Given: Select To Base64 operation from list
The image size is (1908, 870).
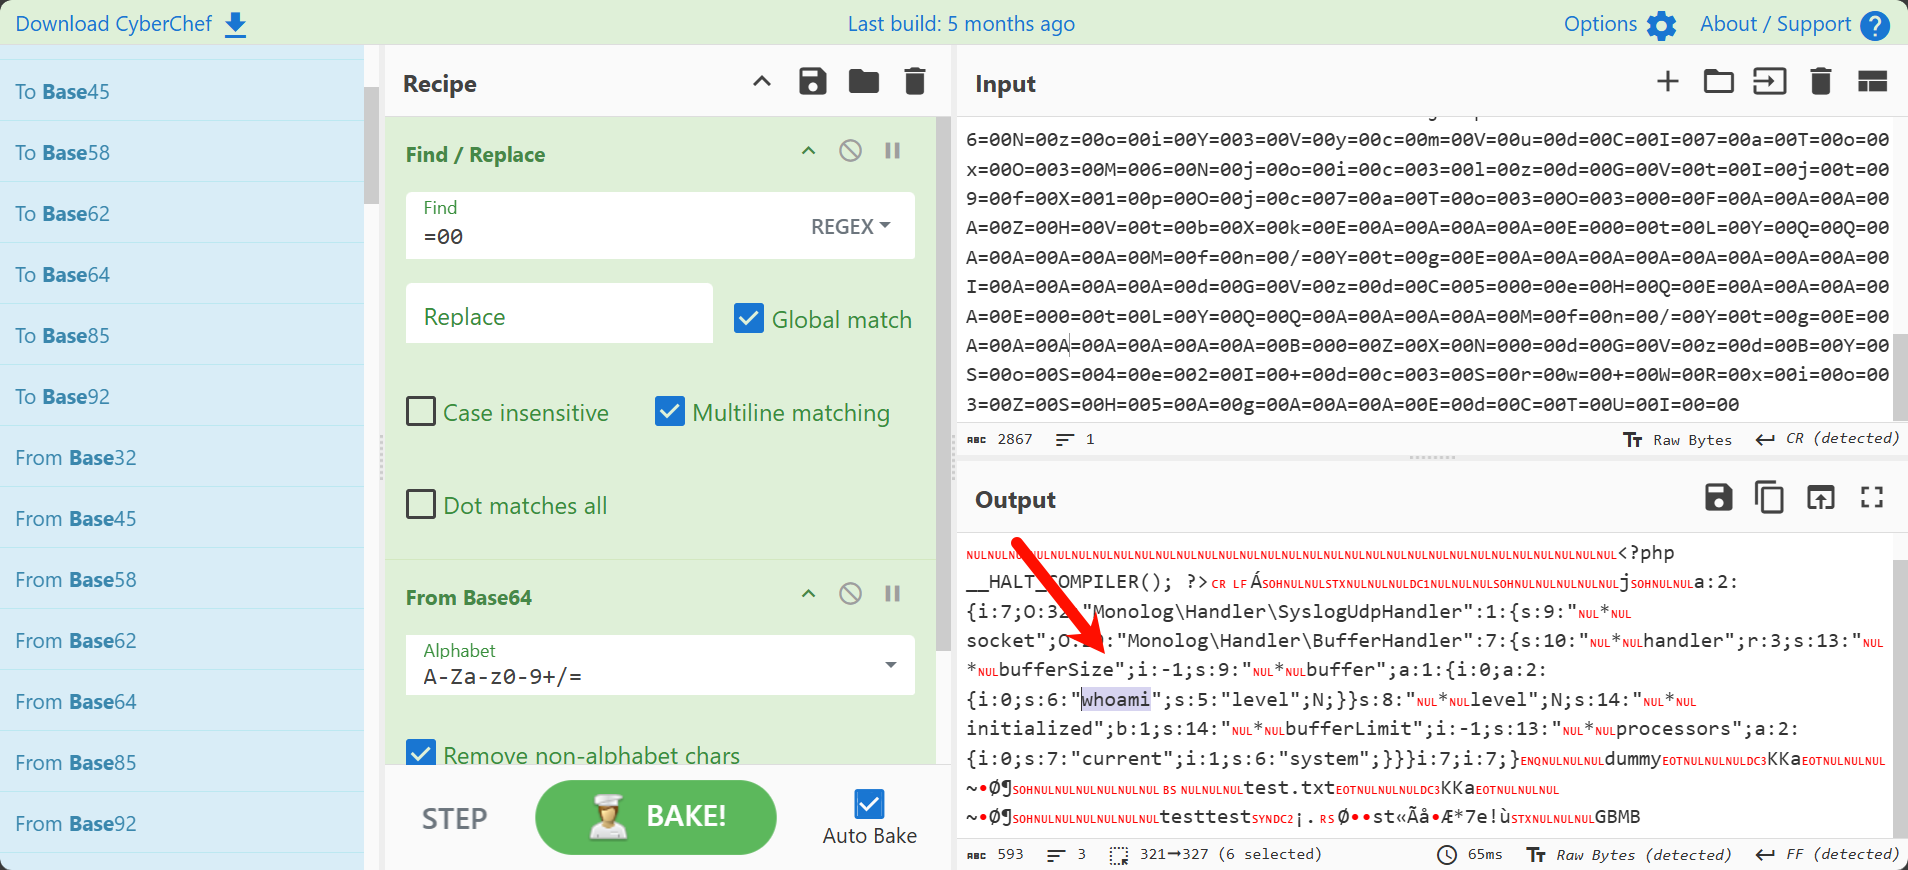Looking at the screenshot, I should 62,275.
